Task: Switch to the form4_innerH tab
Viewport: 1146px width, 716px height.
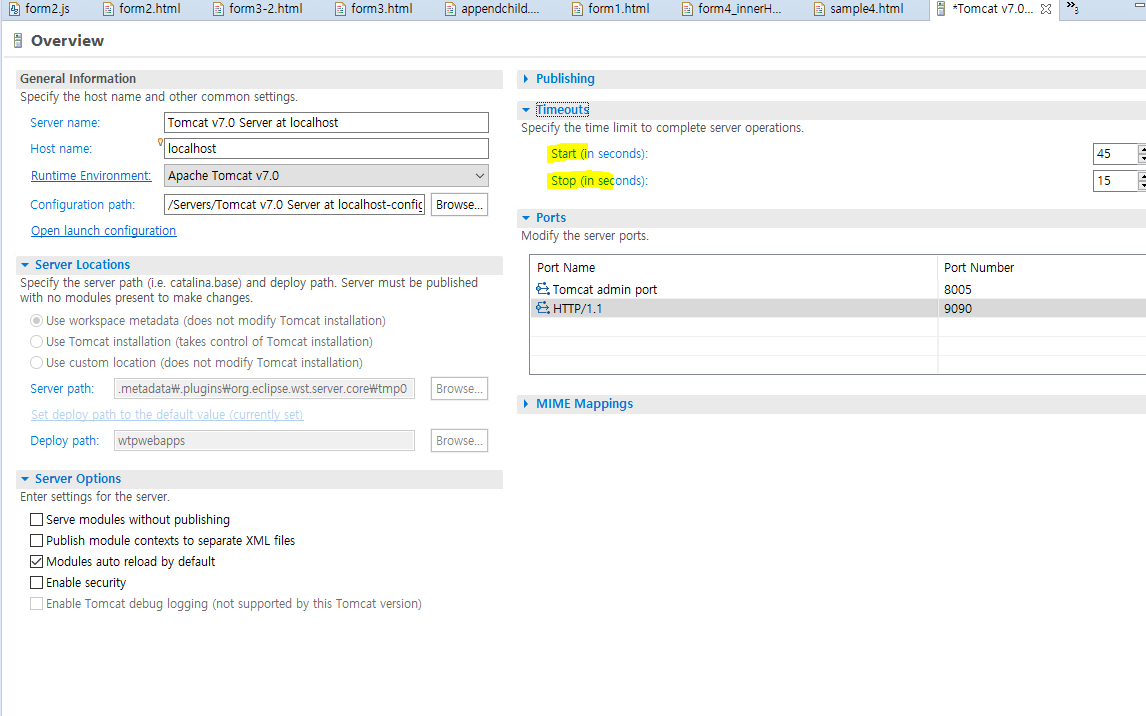Action: [731, 9]
